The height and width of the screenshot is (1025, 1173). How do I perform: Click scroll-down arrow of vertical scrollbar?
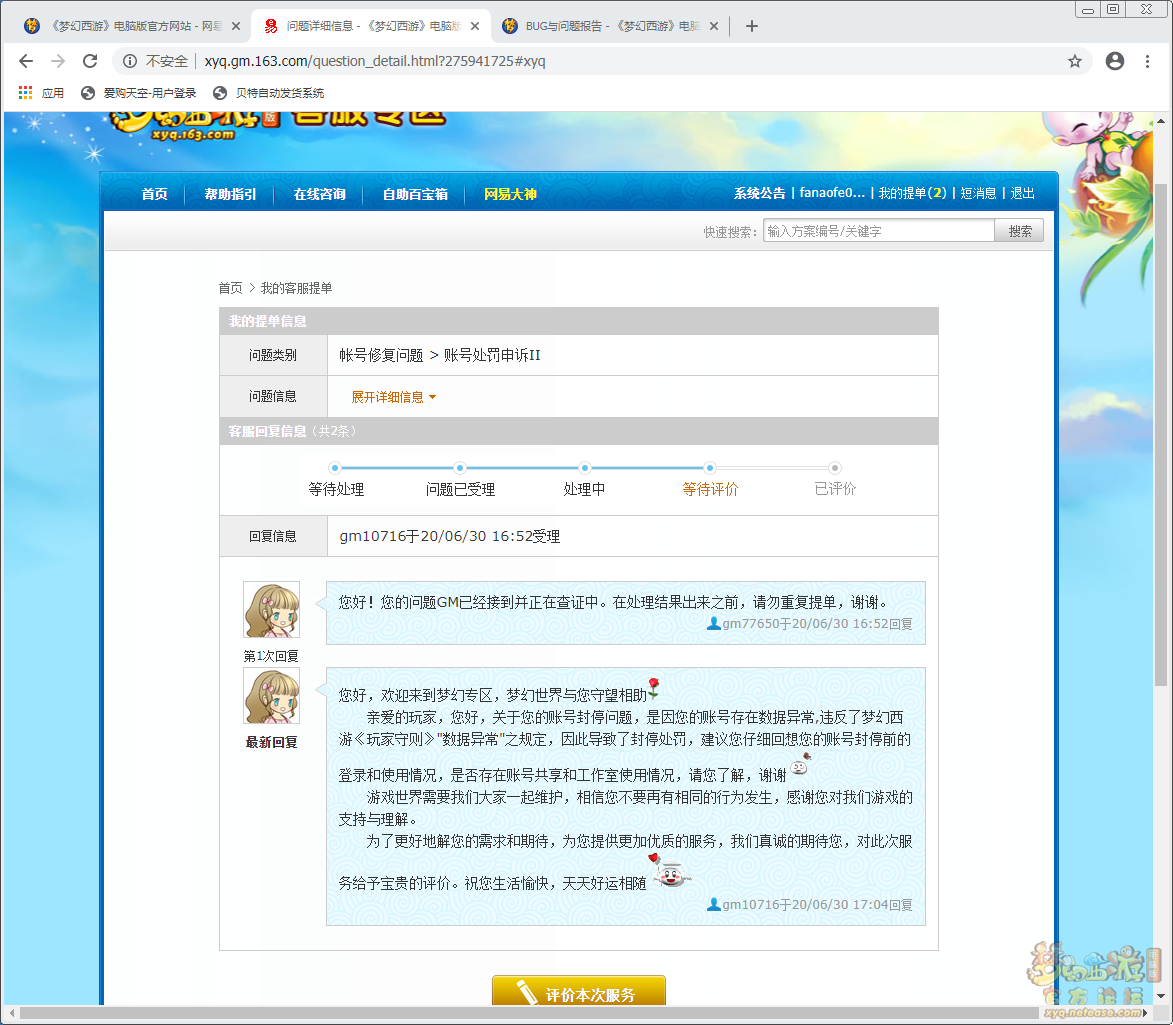[1160, 996]
